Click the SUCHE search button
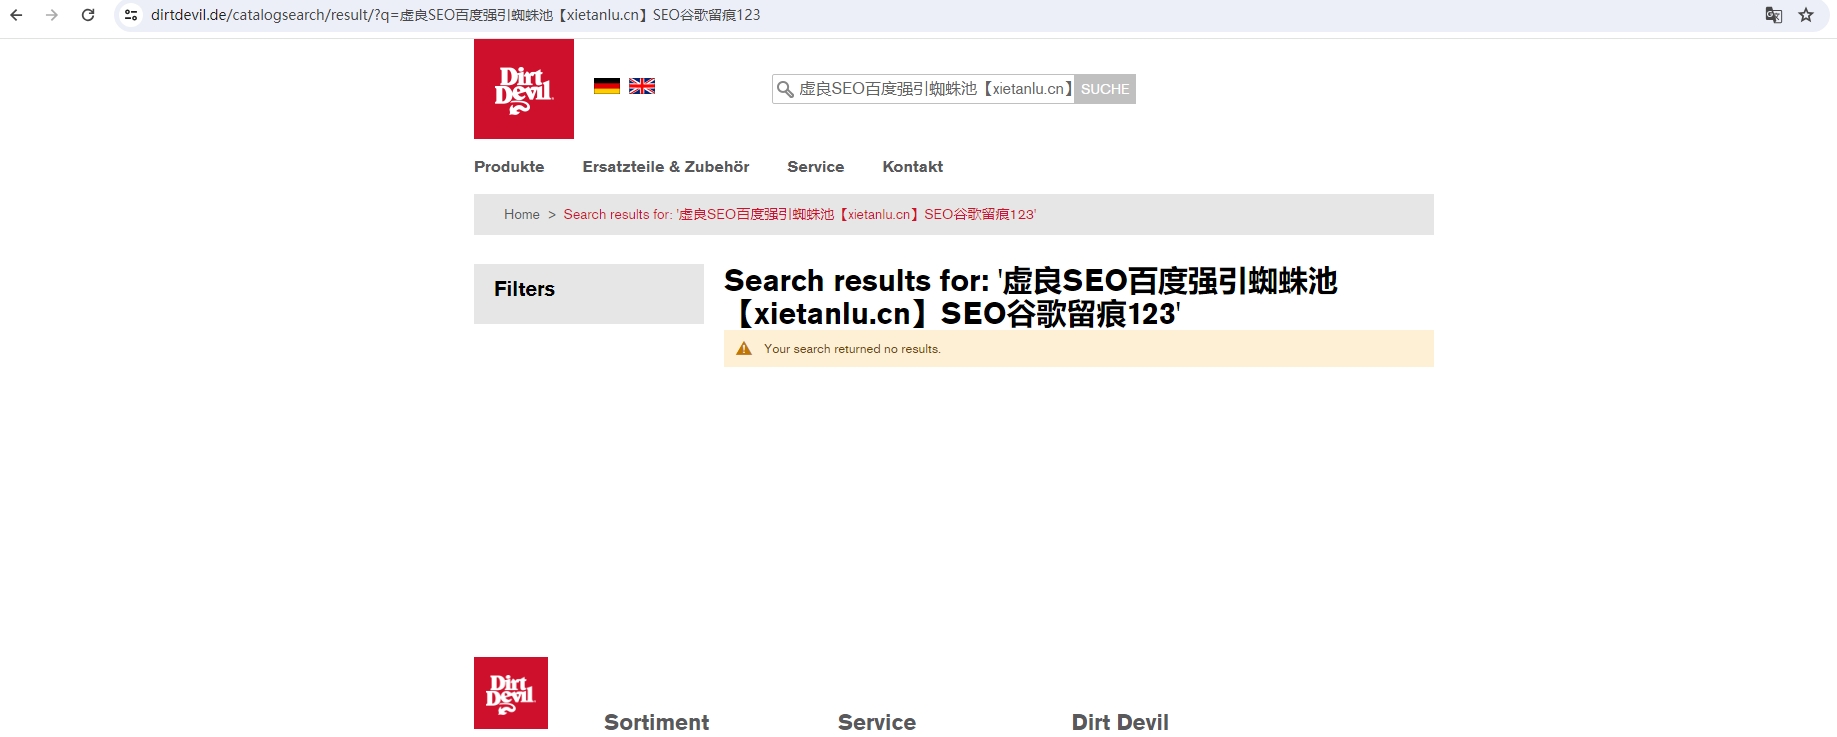Screen dimensions: 1837x737 pyautogui.click(x=1105, y=89)
